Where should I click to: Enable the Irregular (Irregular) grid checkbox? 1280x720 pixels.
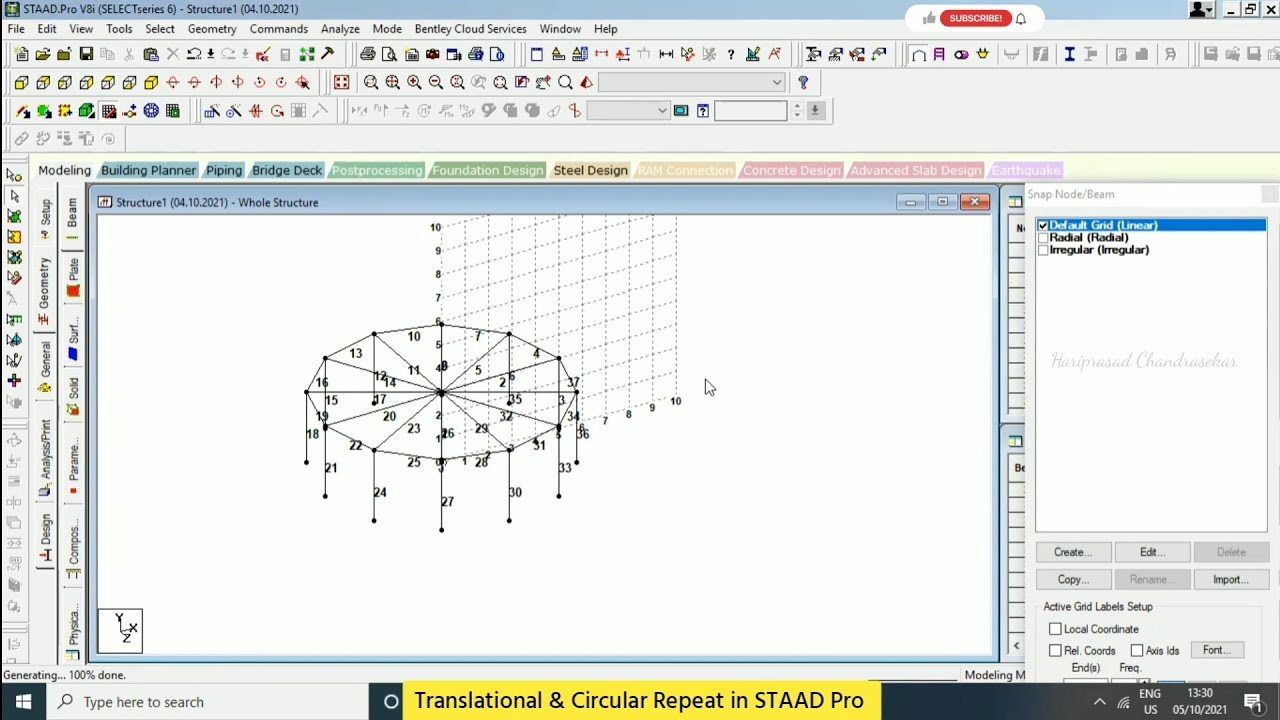1043,250
